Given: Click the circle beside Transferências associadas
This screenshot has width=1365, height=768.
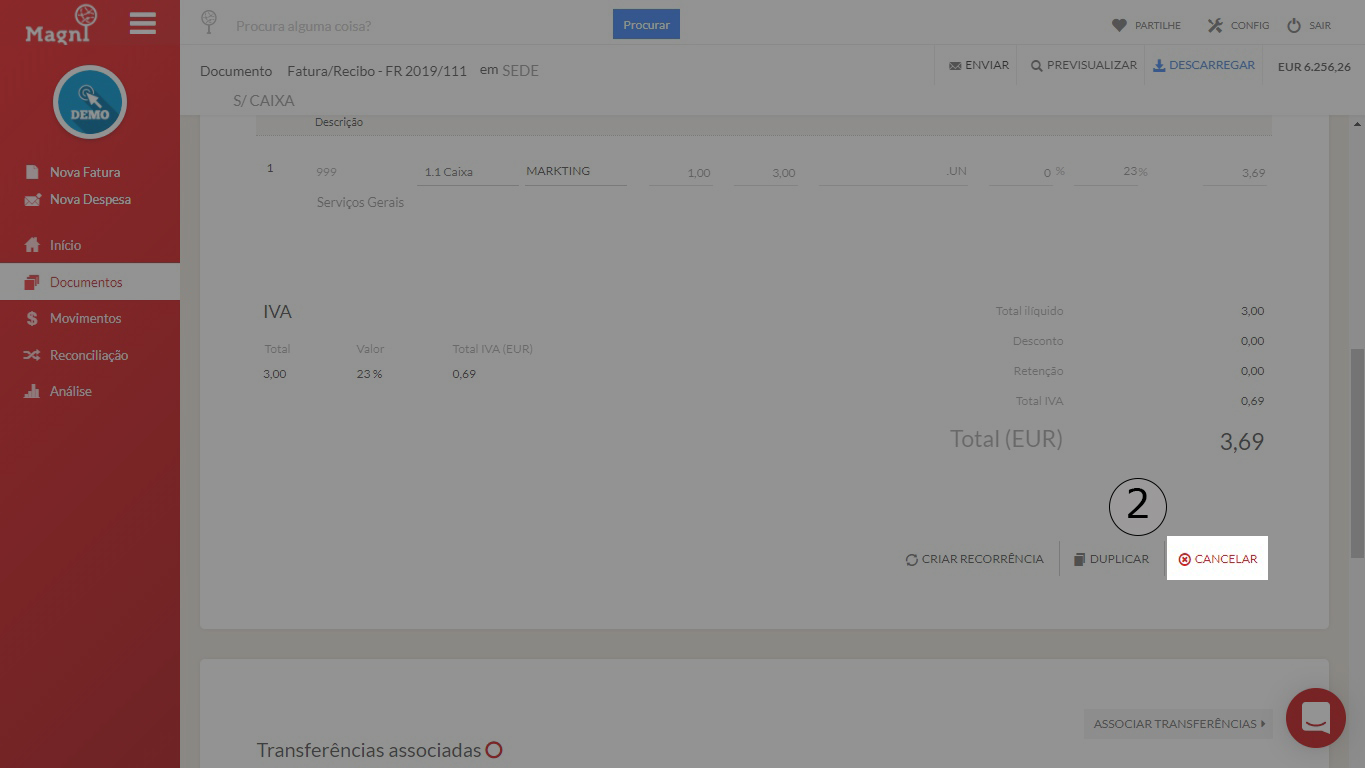Looking at the screenshot, I should pos(493,749).
